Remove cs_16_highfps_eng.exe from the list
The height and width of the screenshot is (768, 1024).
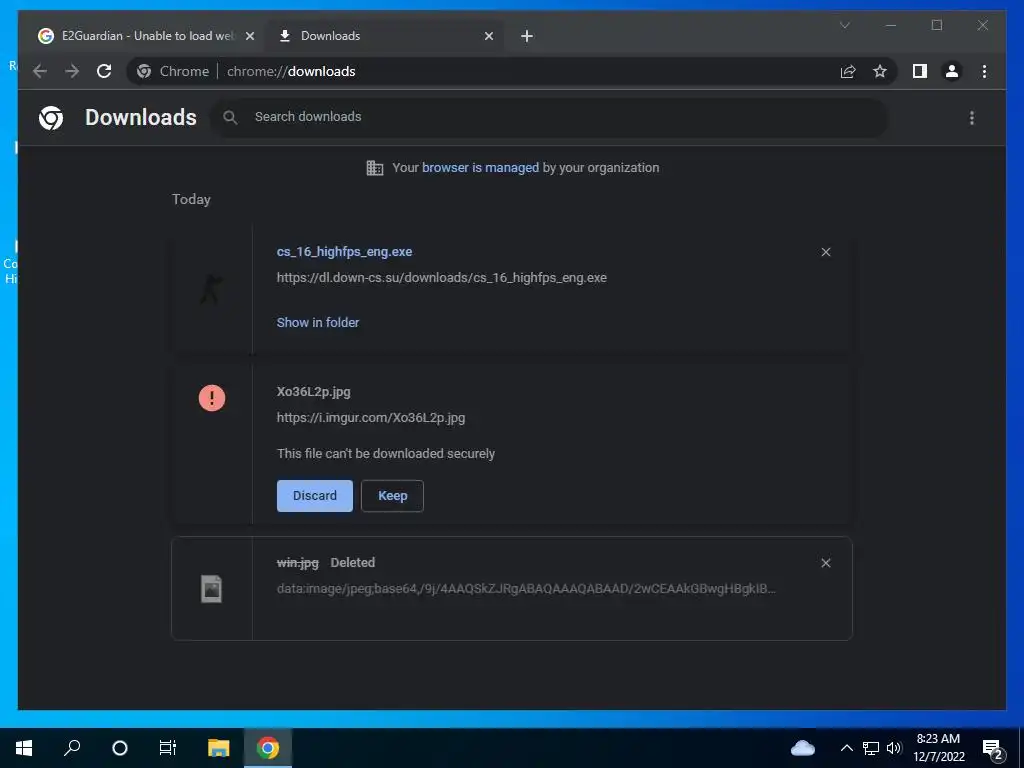(x=825, y=252)
